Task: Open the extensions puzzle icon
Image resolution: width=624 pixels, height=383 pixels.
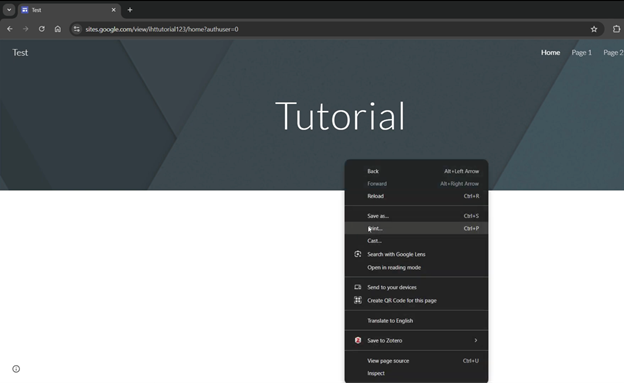Action: click(x=616, y=29)
